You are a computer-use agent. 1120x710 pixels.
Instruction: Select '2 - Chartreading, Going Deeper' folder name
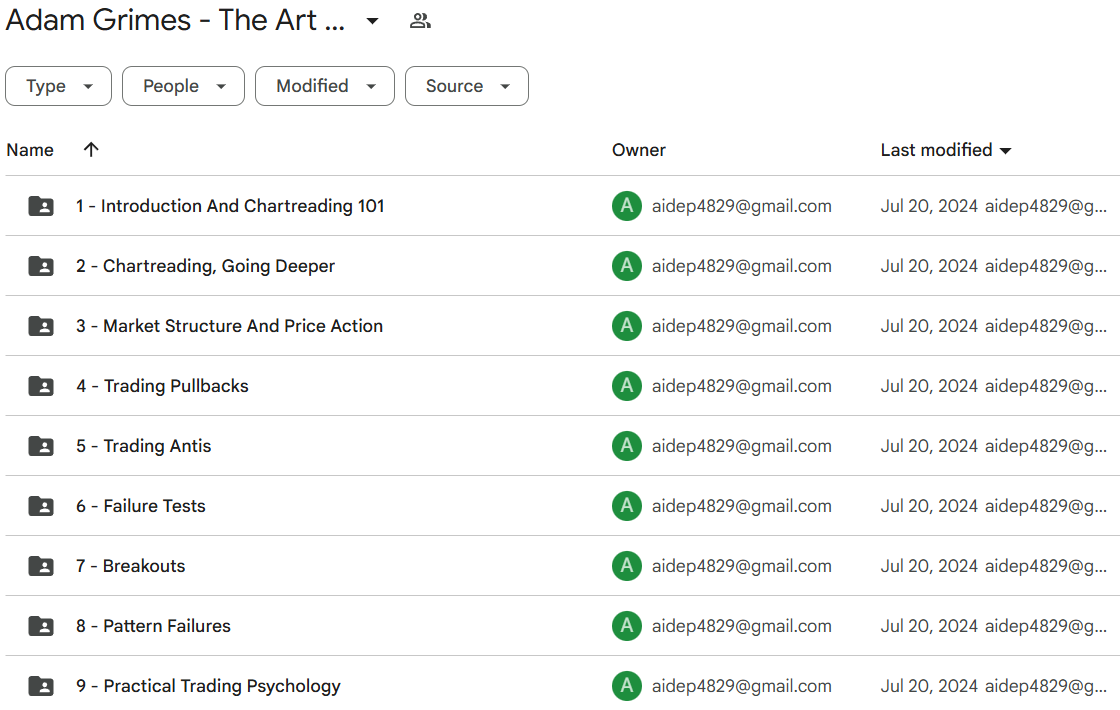tap(205, 266)
